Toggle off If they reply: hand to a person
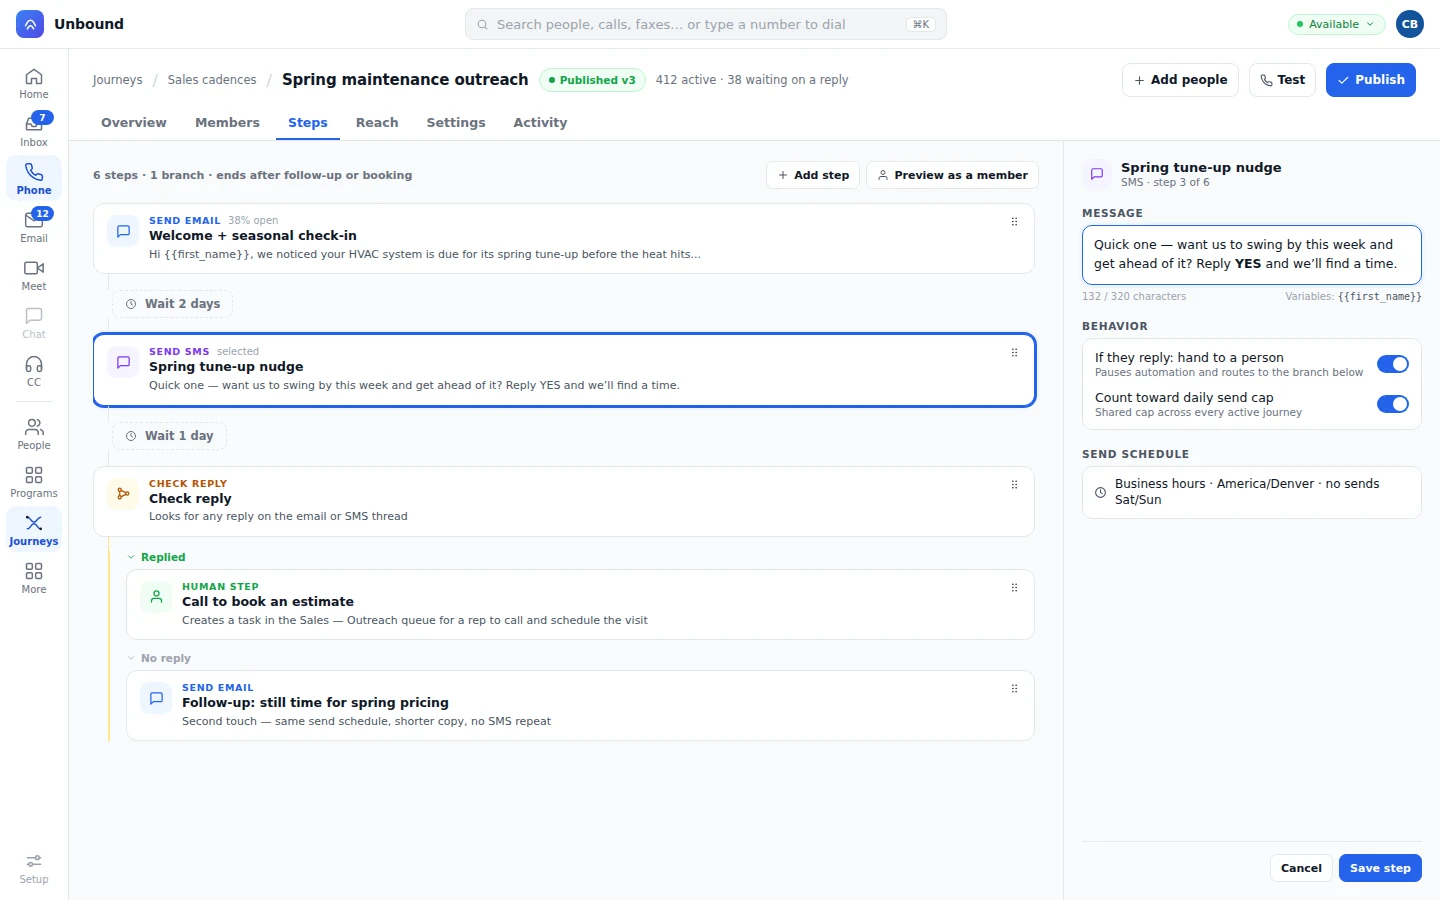 (x=1393, y=364)
